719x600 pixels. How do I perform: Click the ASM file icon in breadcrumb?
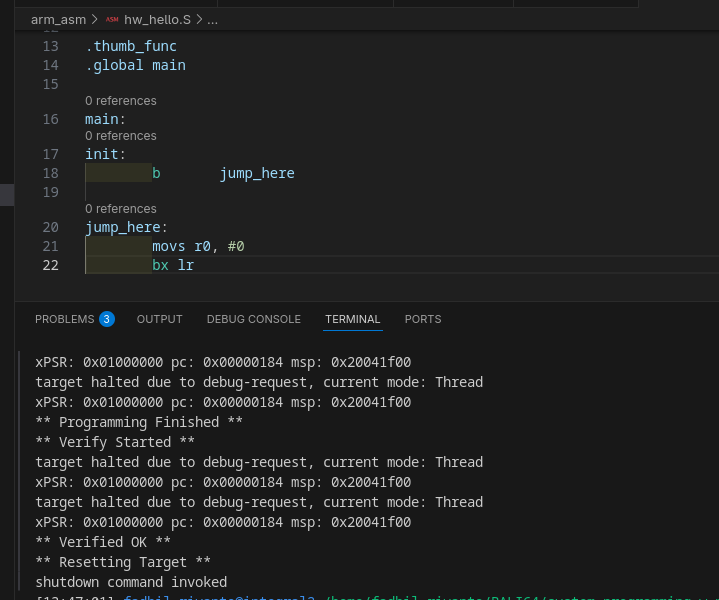[x=111, y=19]
